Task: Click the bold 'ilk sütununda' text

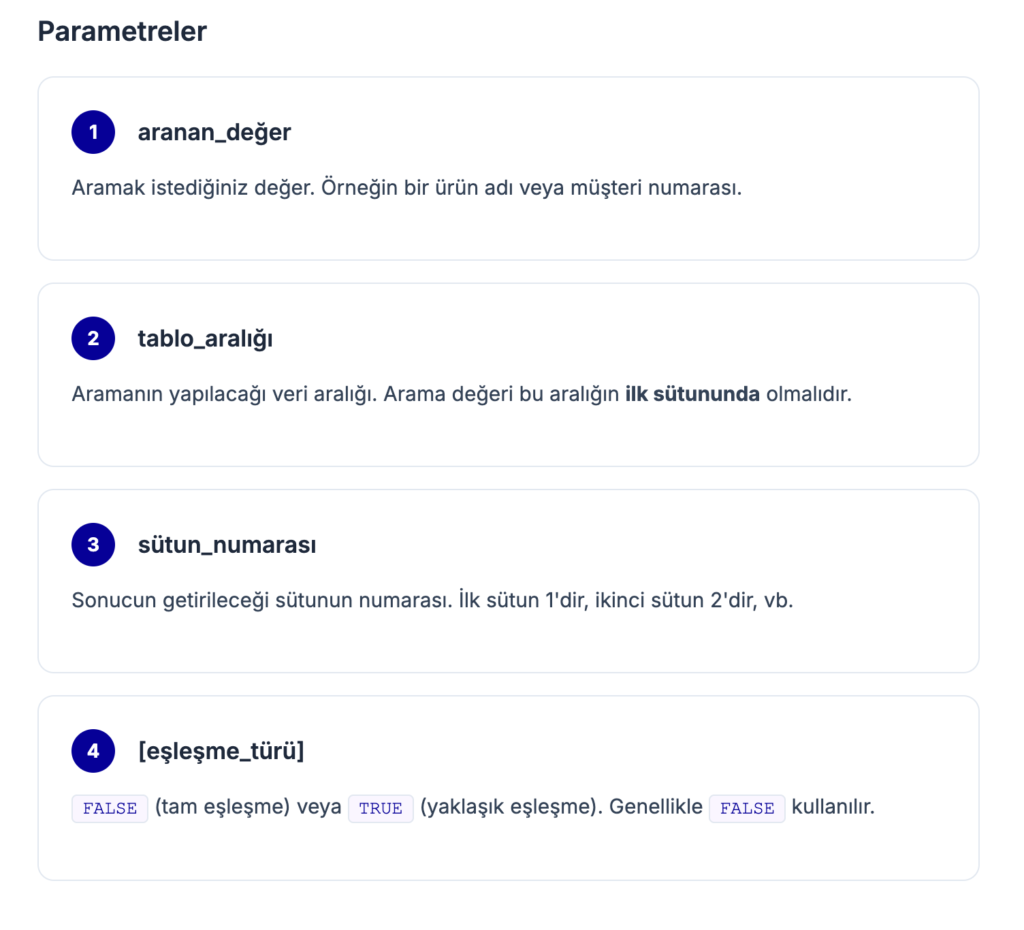Action: coord(692,394)
